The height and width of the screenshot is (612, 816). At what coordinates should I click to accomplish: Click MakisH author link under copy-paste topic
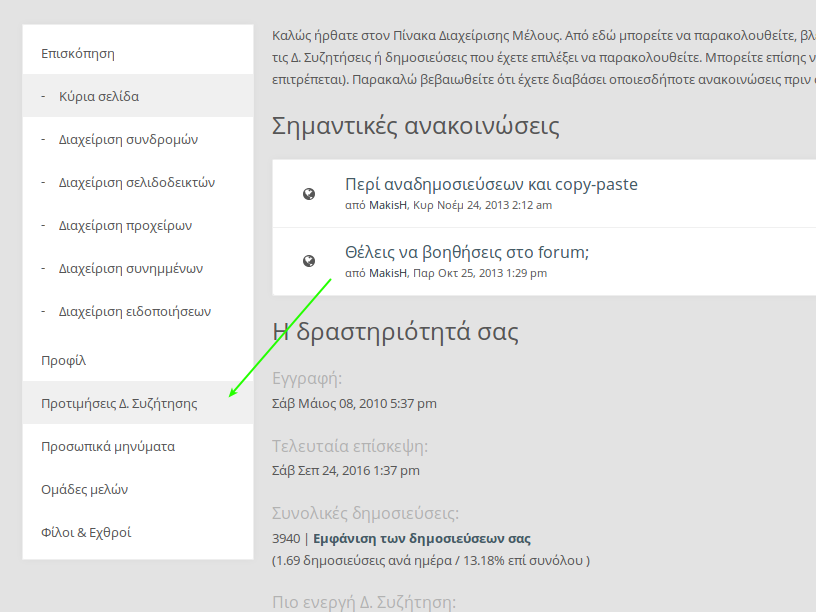pos(388,205)
